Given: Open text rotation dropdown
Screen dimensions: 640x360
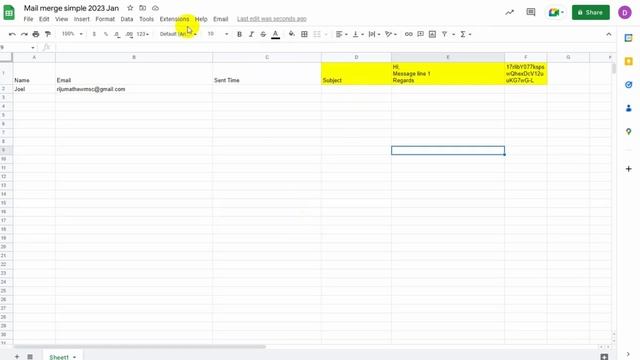Looking at the screenshot, I should [391, 34].
